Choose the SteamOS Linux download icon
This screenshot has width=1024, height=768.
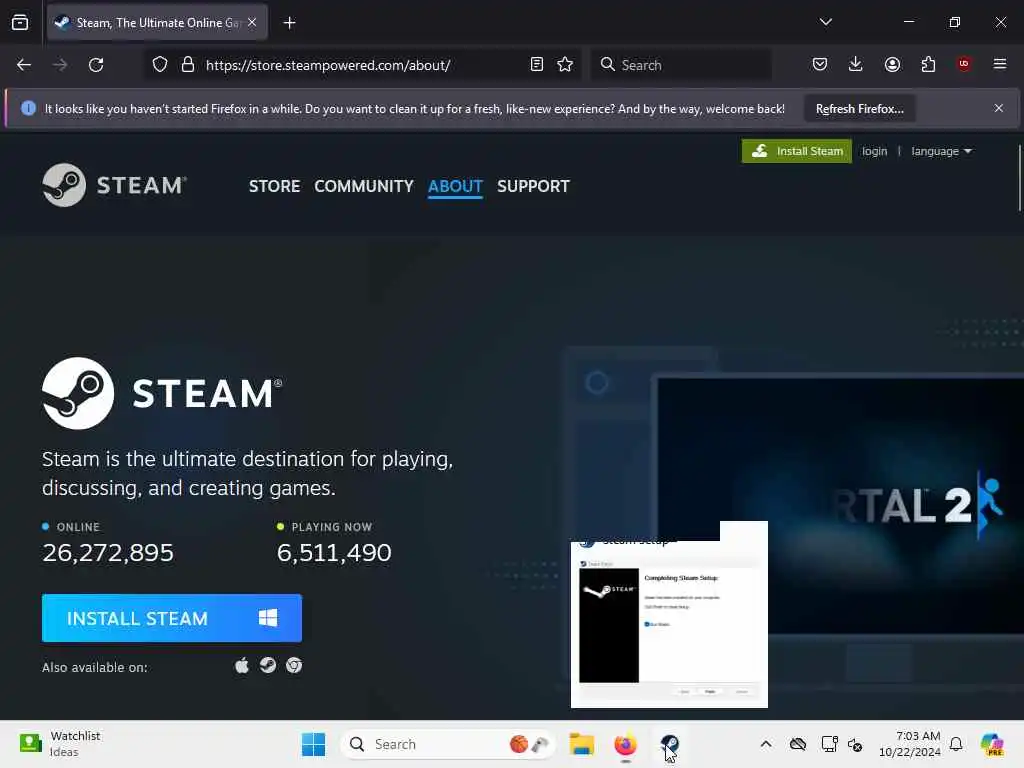click(268, 665)
